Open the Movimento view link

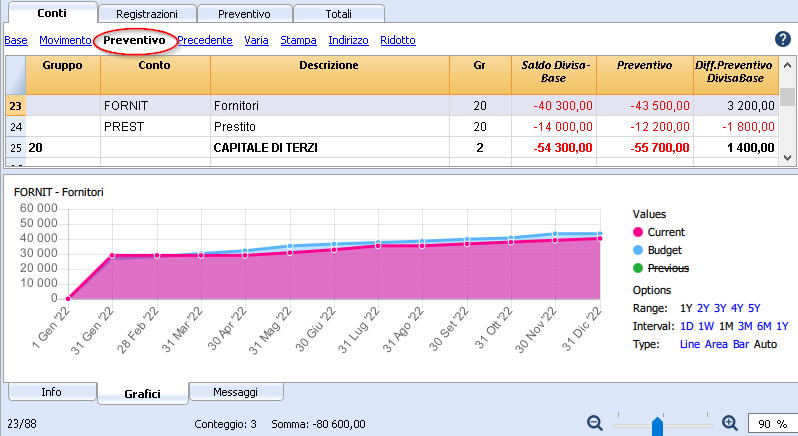point(65,40)
